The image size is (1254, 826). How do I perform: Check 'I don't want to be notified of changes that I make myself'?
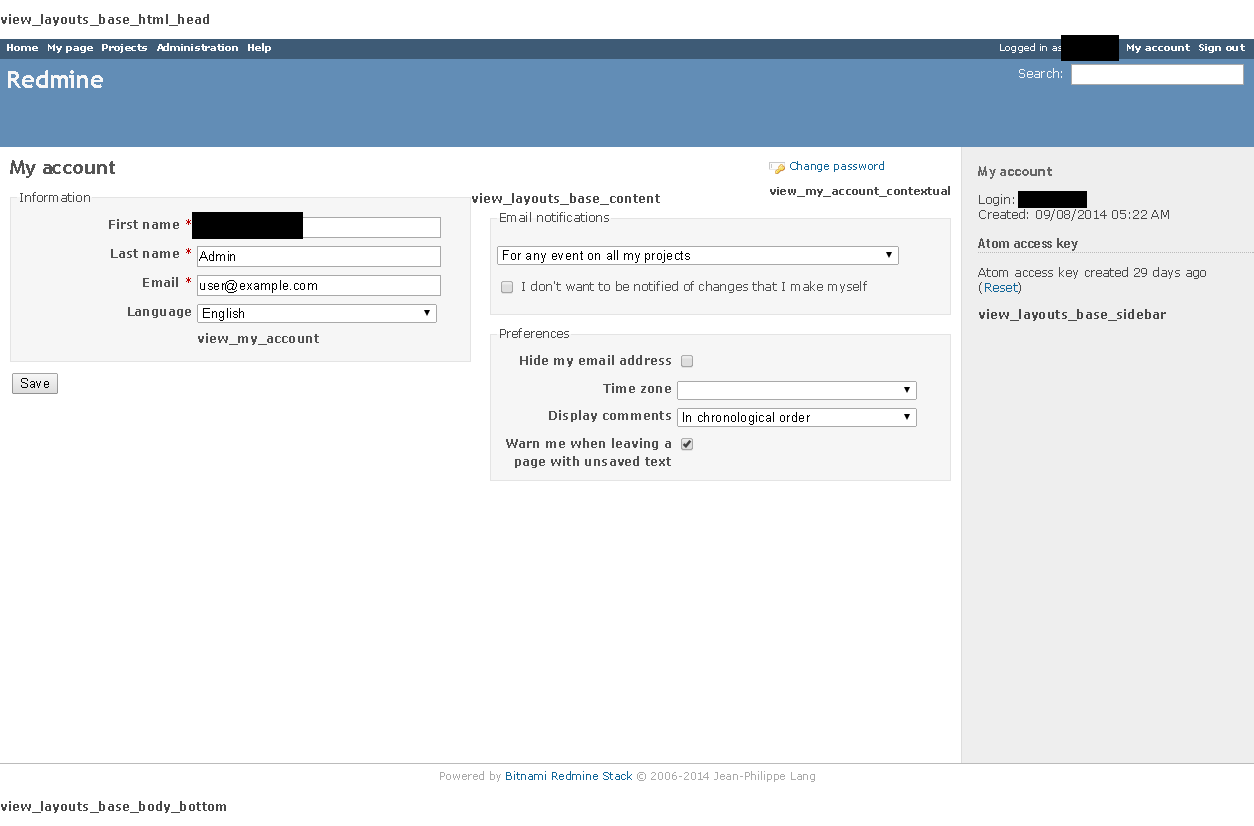point(507,286)
